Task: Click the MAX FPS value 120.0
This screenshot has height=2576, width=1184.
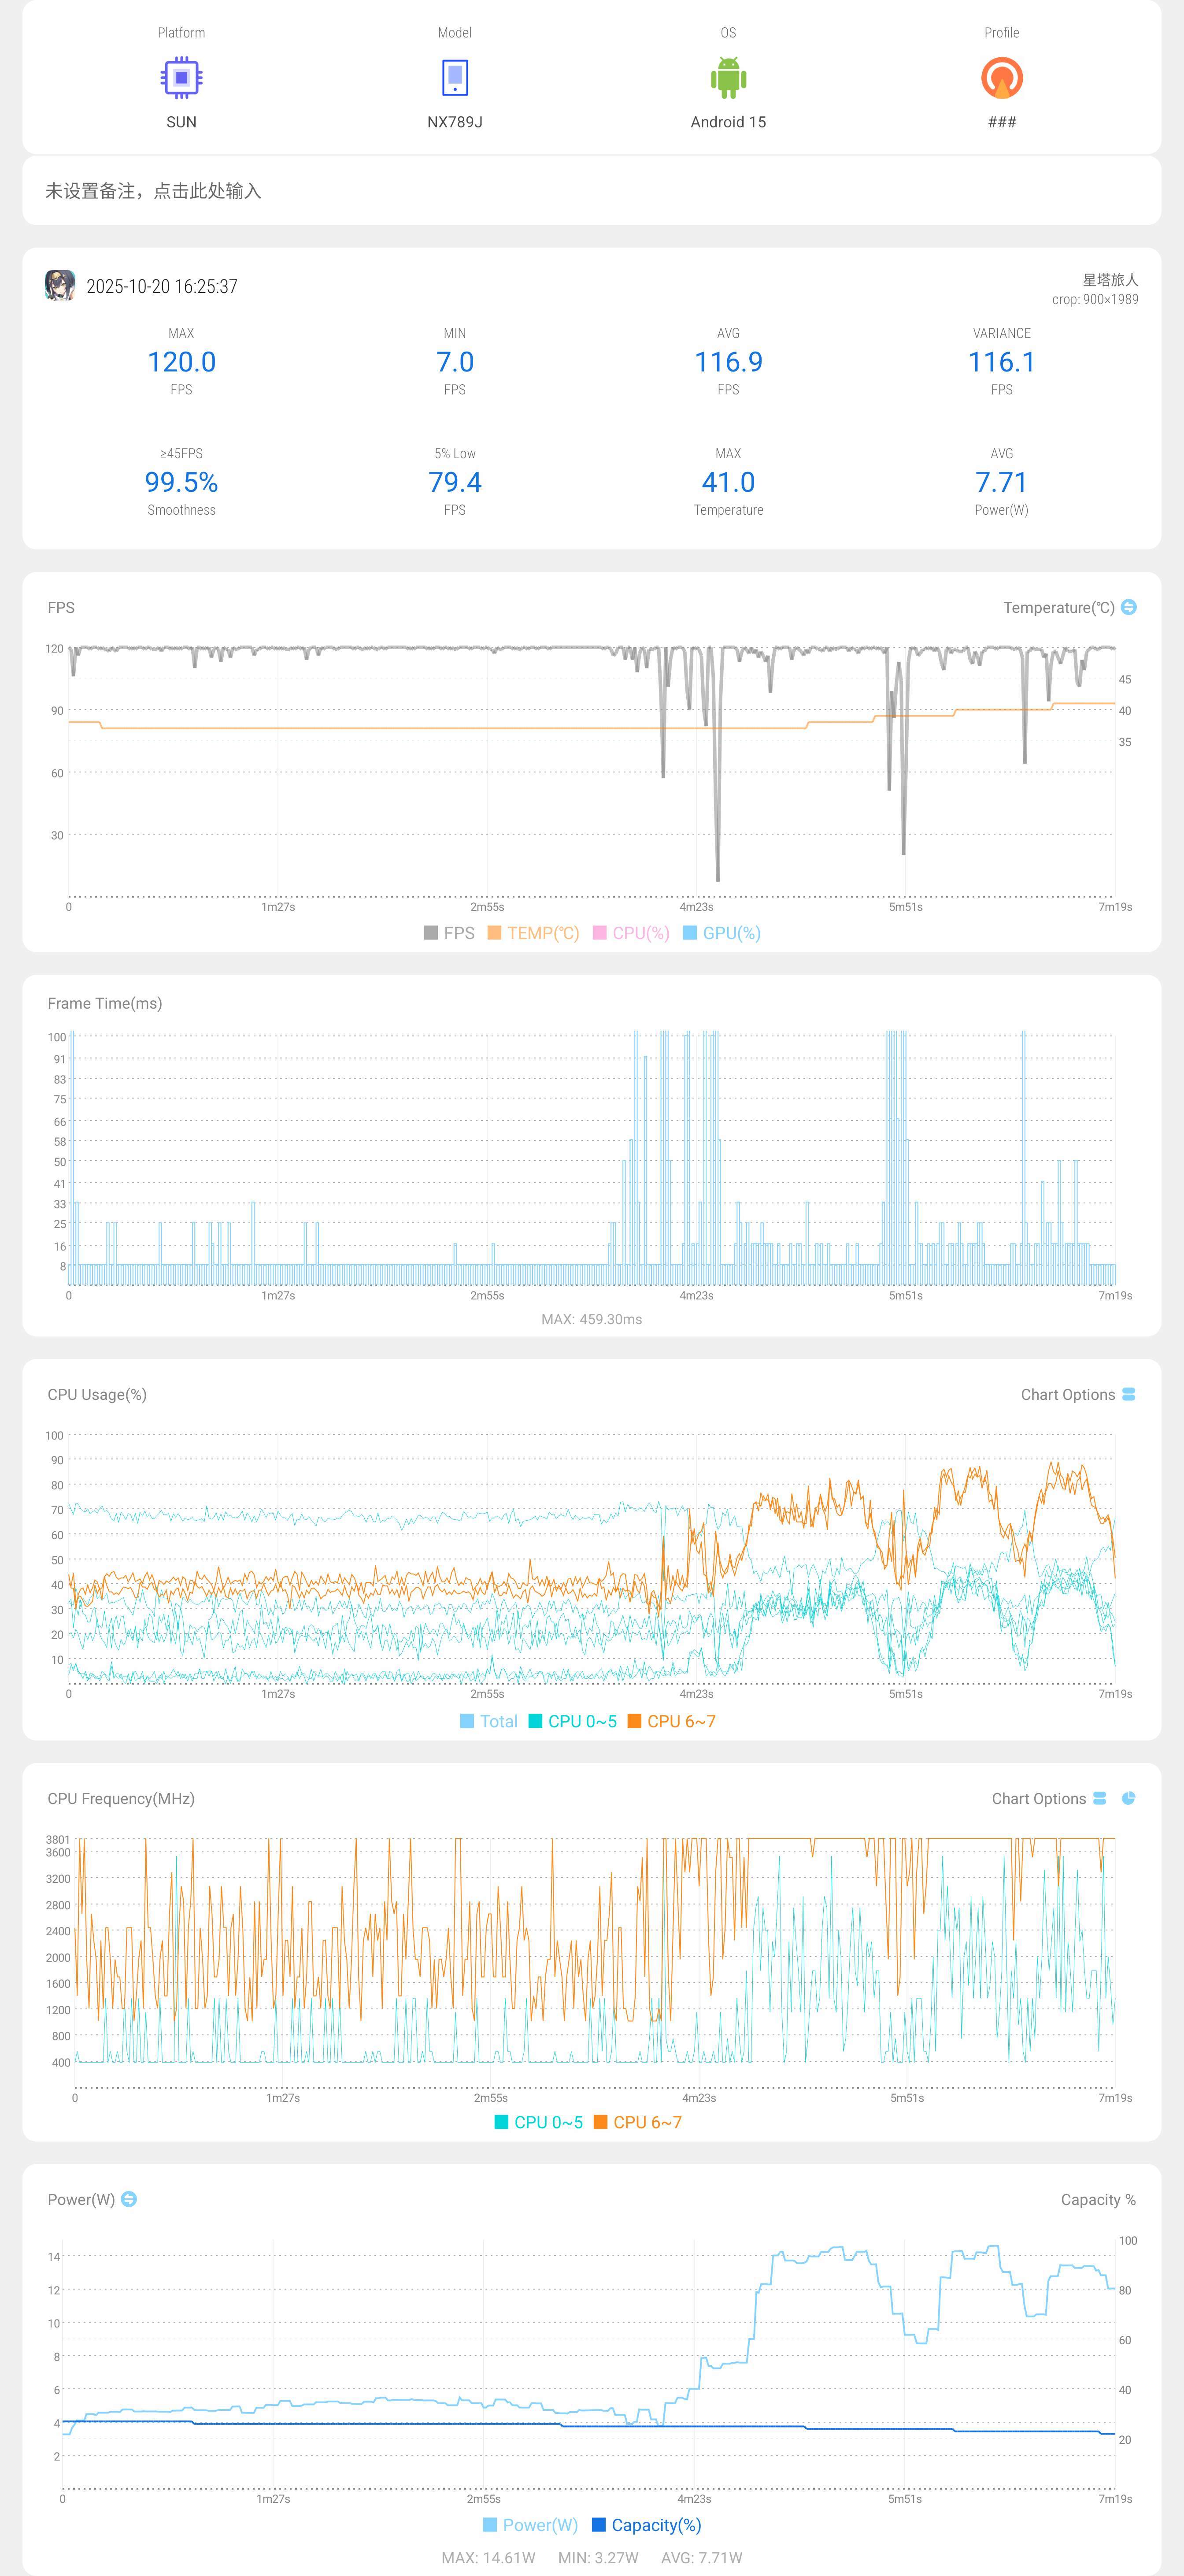Action: click(181, 362)
